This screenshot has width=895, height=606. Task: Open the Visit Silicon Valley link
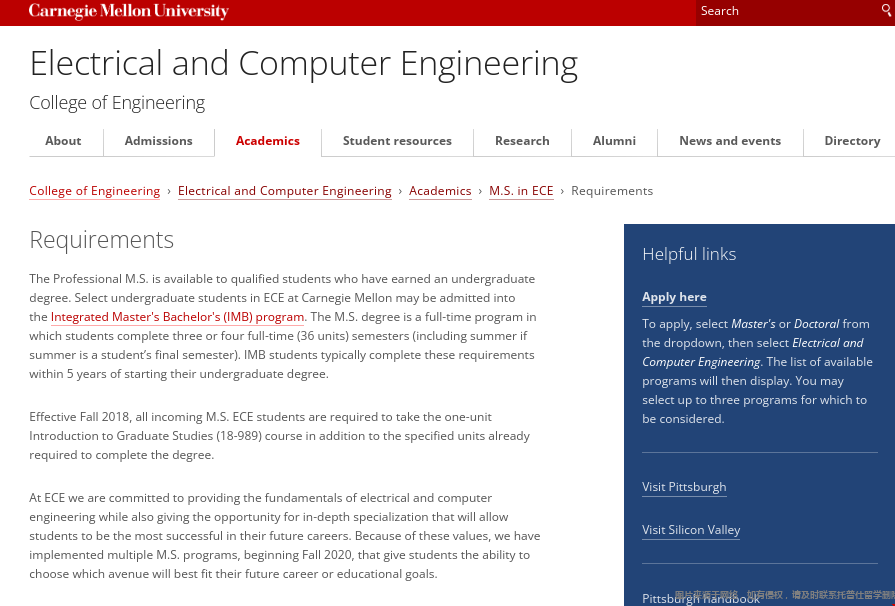coord(691,529)
